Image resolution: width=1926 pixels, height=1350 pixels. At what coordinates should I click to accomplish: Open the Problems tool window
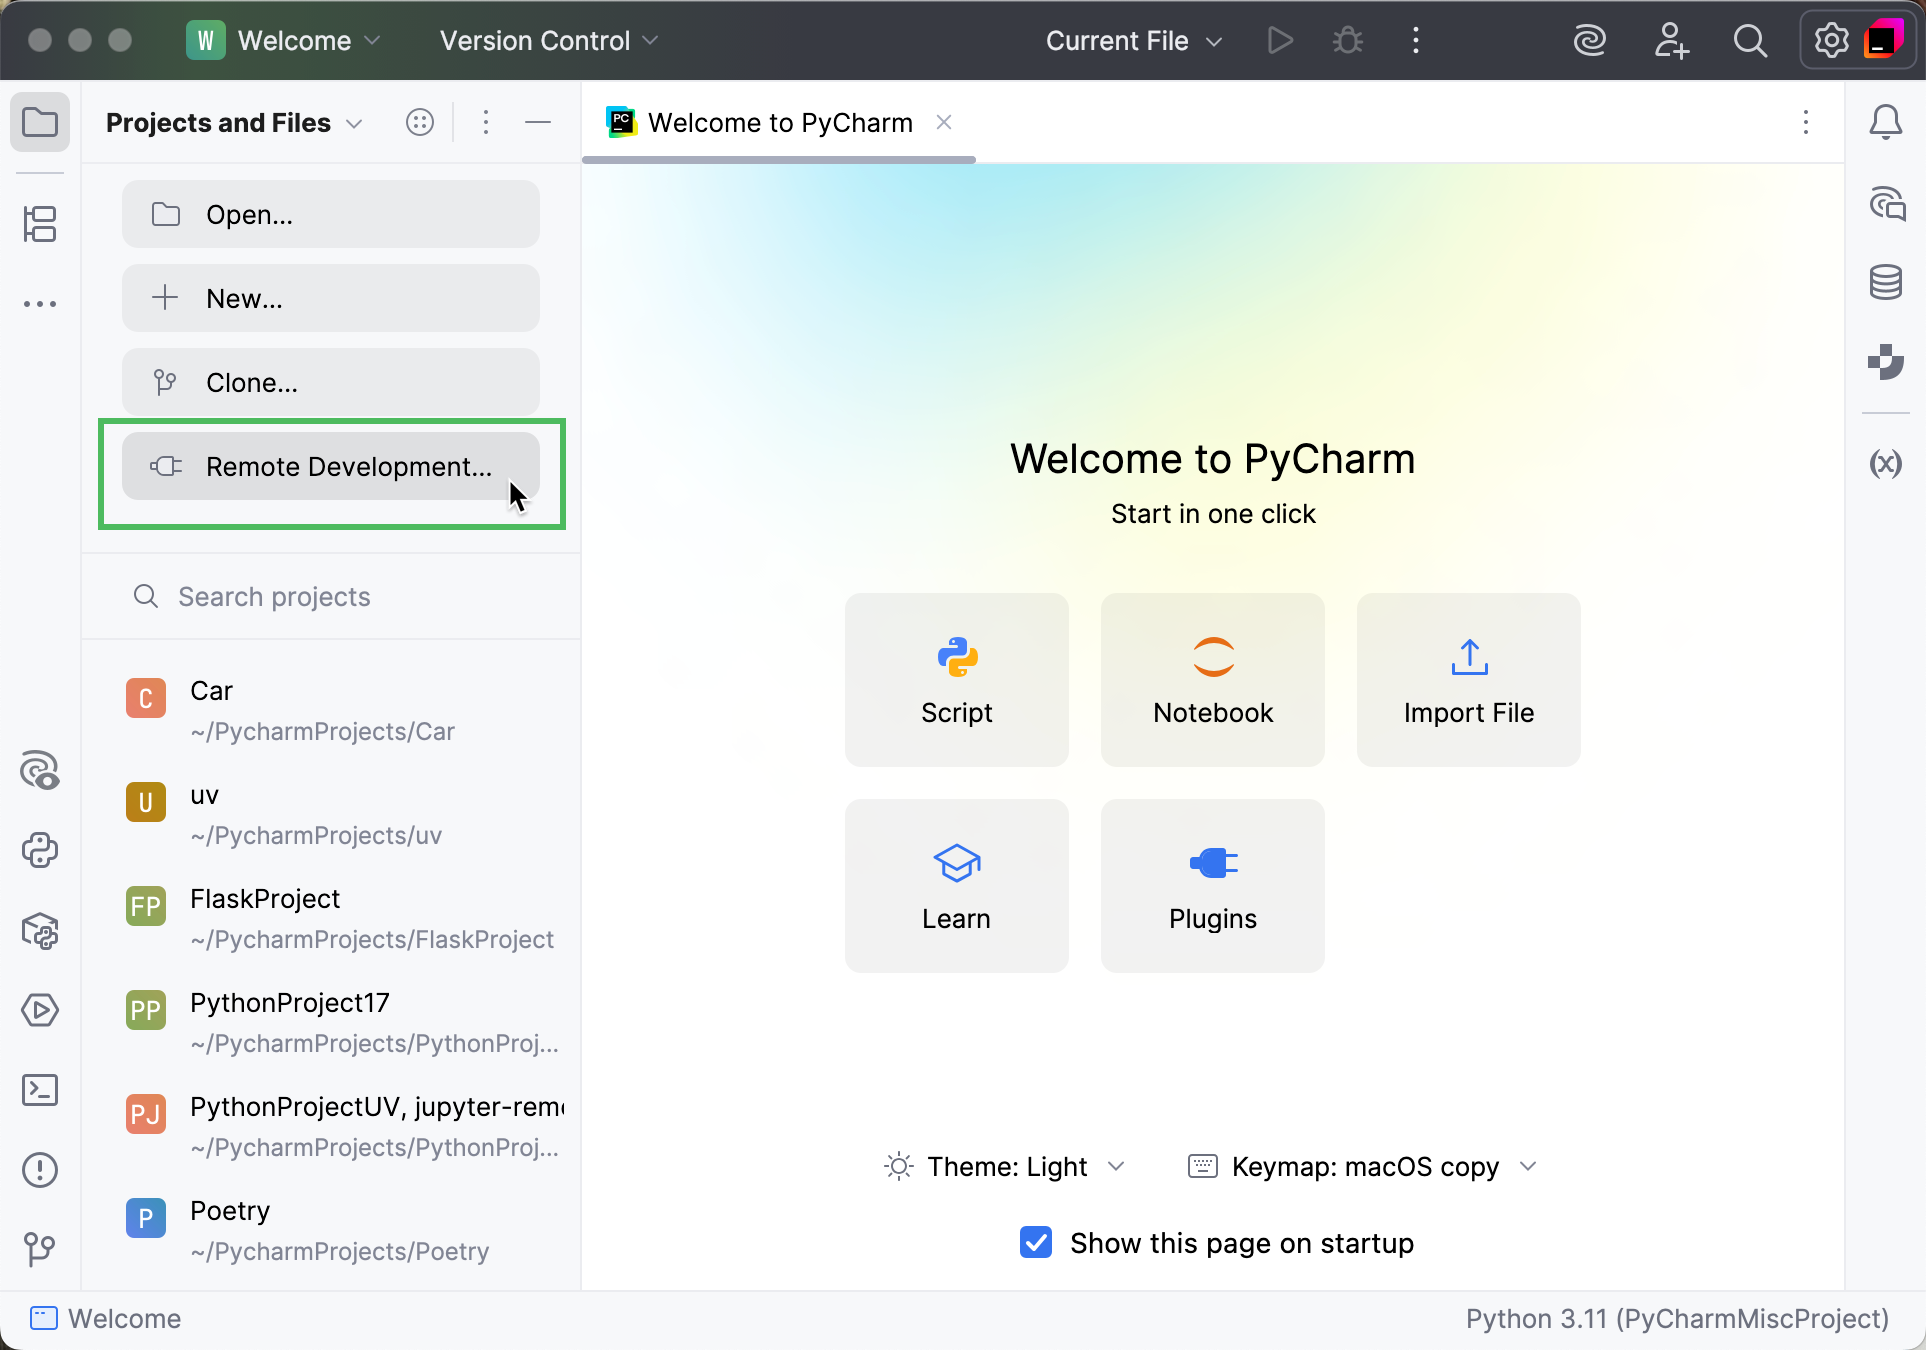40,1170
